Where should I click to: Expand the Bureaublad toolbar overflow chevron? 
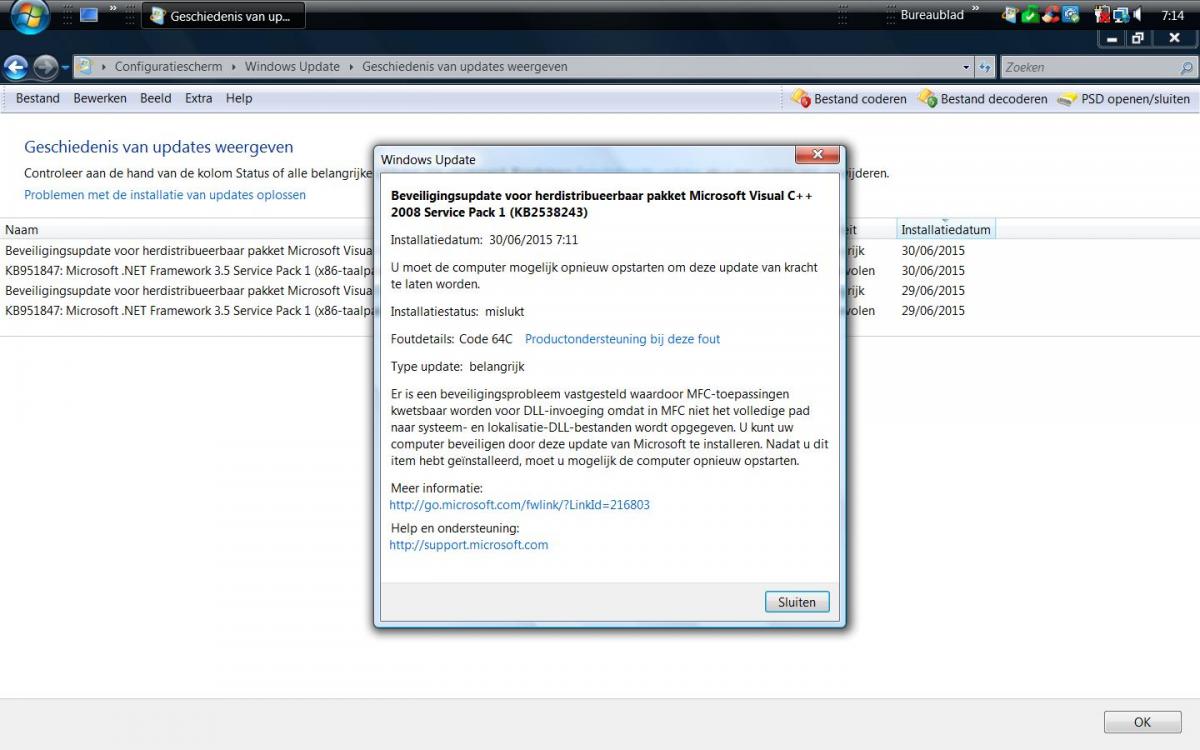(975, 10)
